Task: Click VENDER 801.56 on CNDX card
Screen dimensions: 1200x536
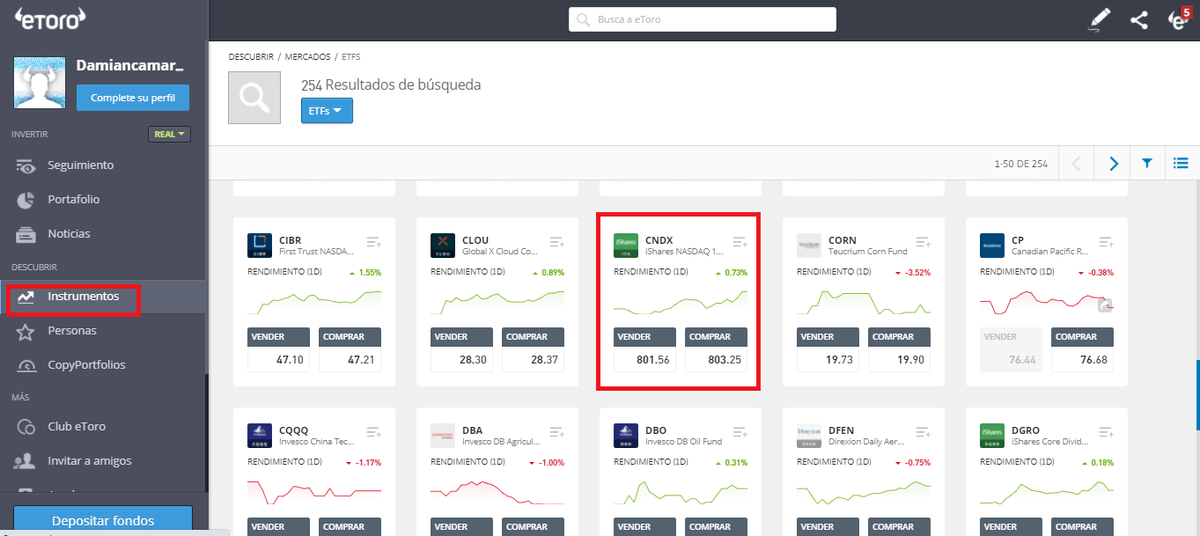Action: pyautogui.click(x=645, y=350)
